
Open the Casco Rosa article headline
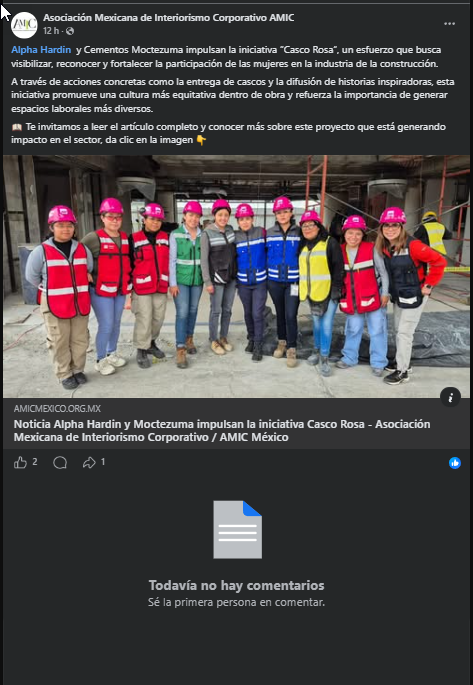[x=222, y=431]
